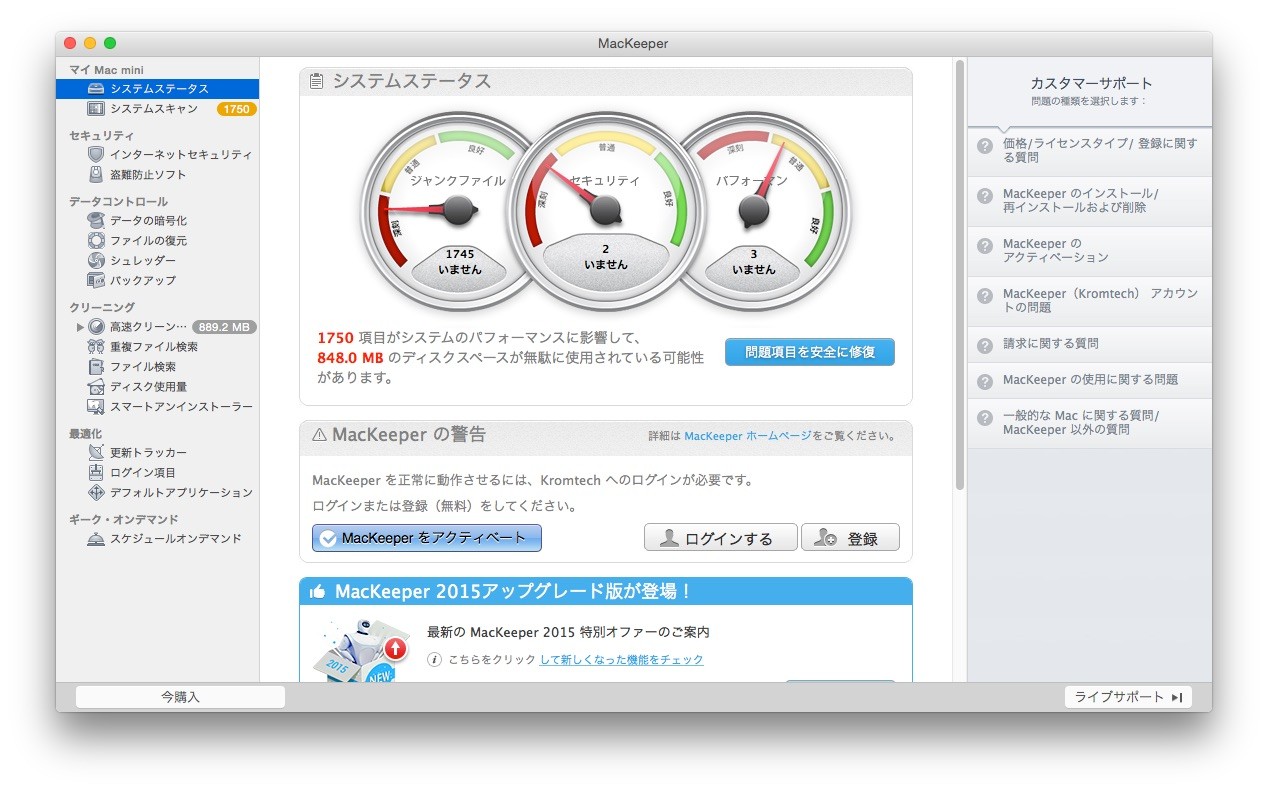Click the インターネットセキュリティ shield icon
This screenshot has height=792, width=1268.
[x=96, y=155]
